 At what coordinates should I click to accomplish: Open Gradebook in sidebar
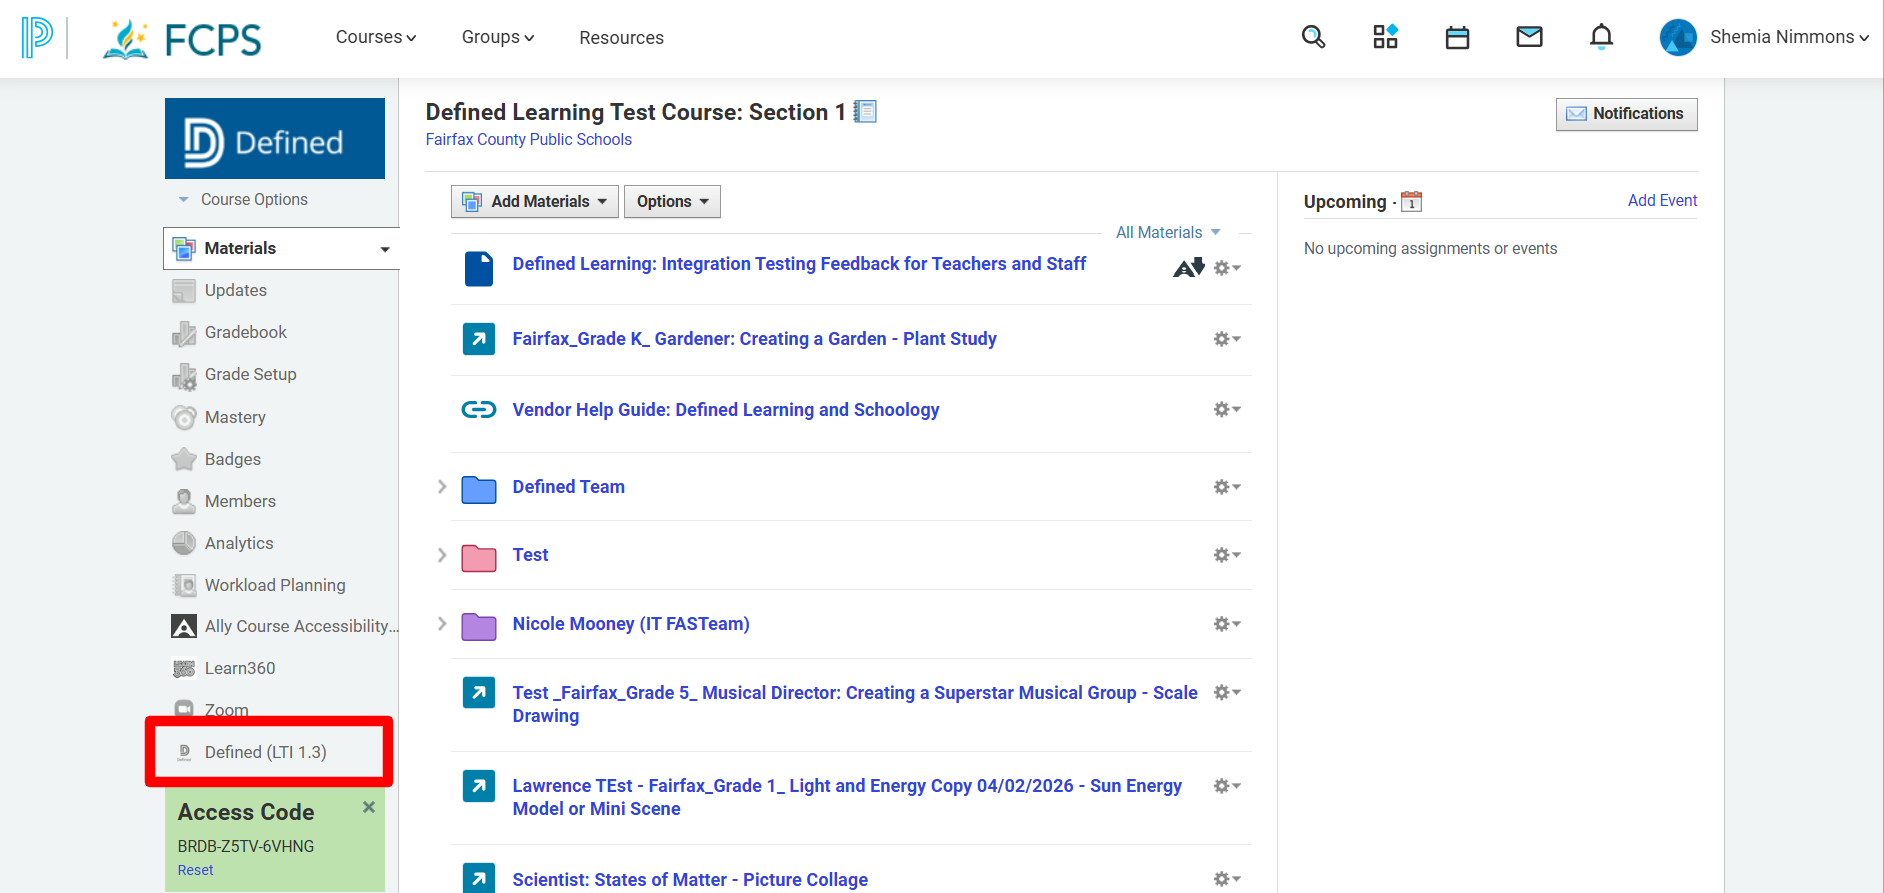point(245,332)
